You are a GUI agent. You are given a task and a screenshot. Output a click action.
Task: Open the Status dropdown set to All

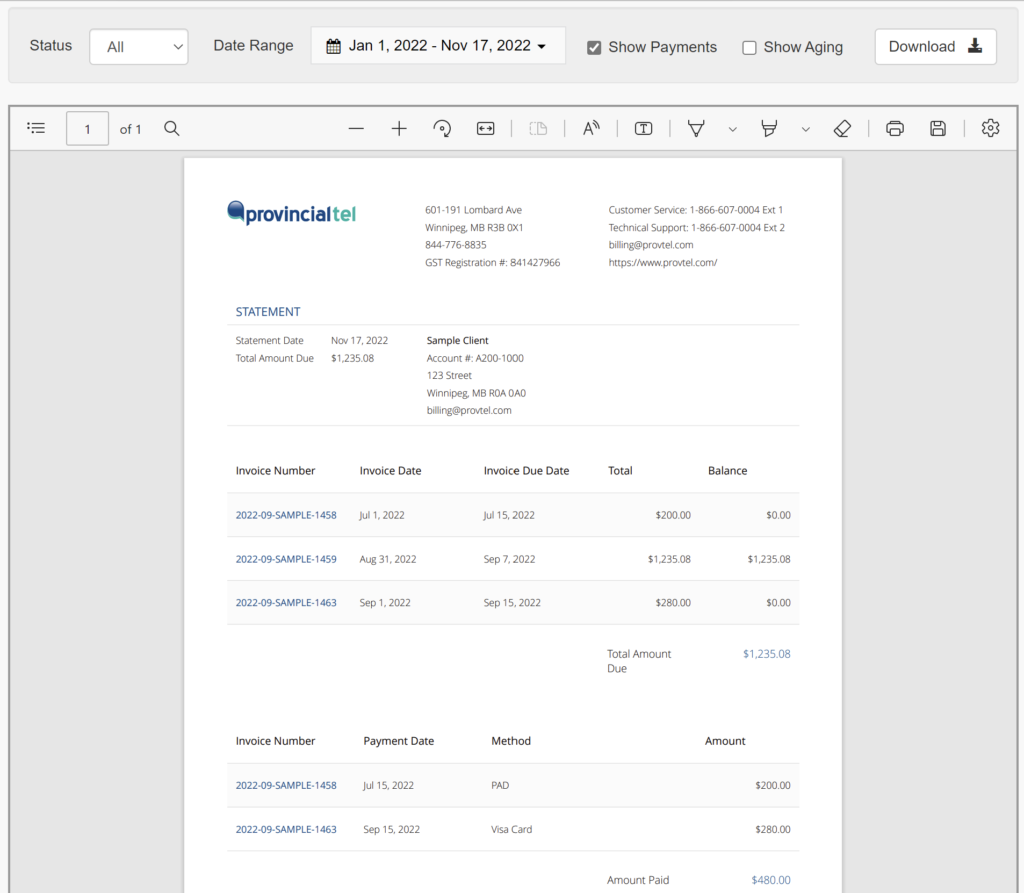pyautogui.click(x=138, y=46)
